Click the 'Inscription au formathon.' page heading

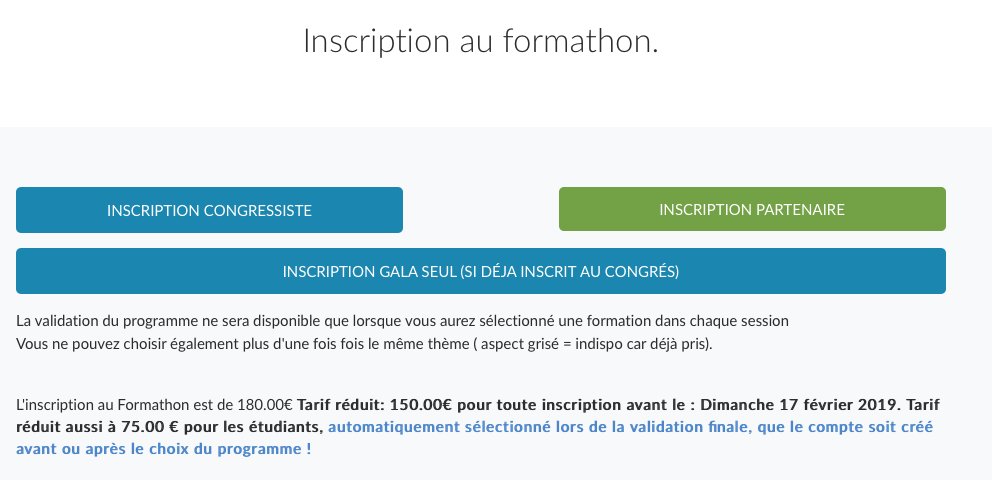(x=481, y=42)
